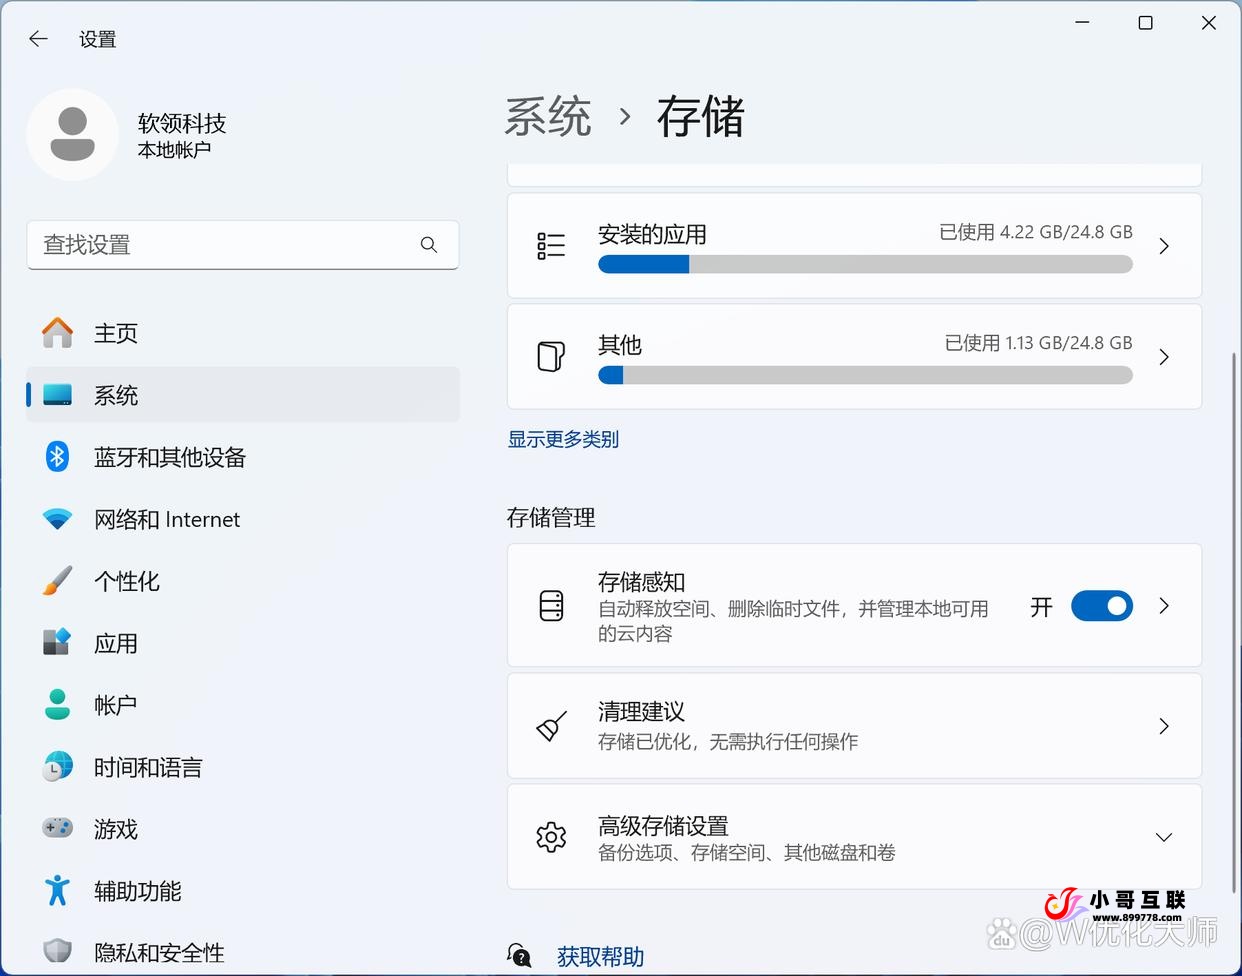Open 网络和 Internet settings
Image resolution: width=1242 pixels, height=976 pixels.
click(x=57, y=518)
